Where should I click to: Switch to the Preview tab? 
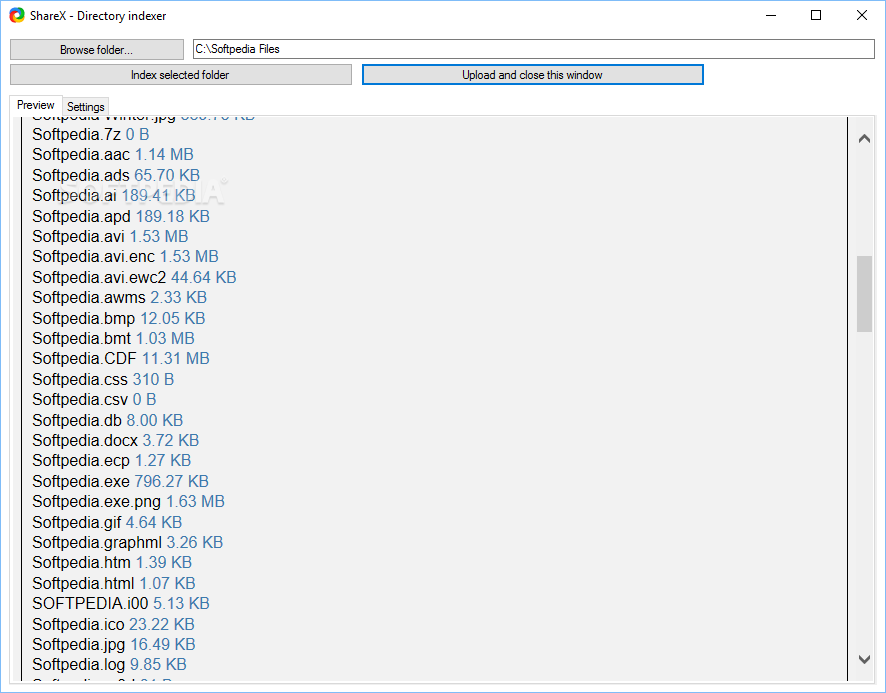[x=36, y=105]
